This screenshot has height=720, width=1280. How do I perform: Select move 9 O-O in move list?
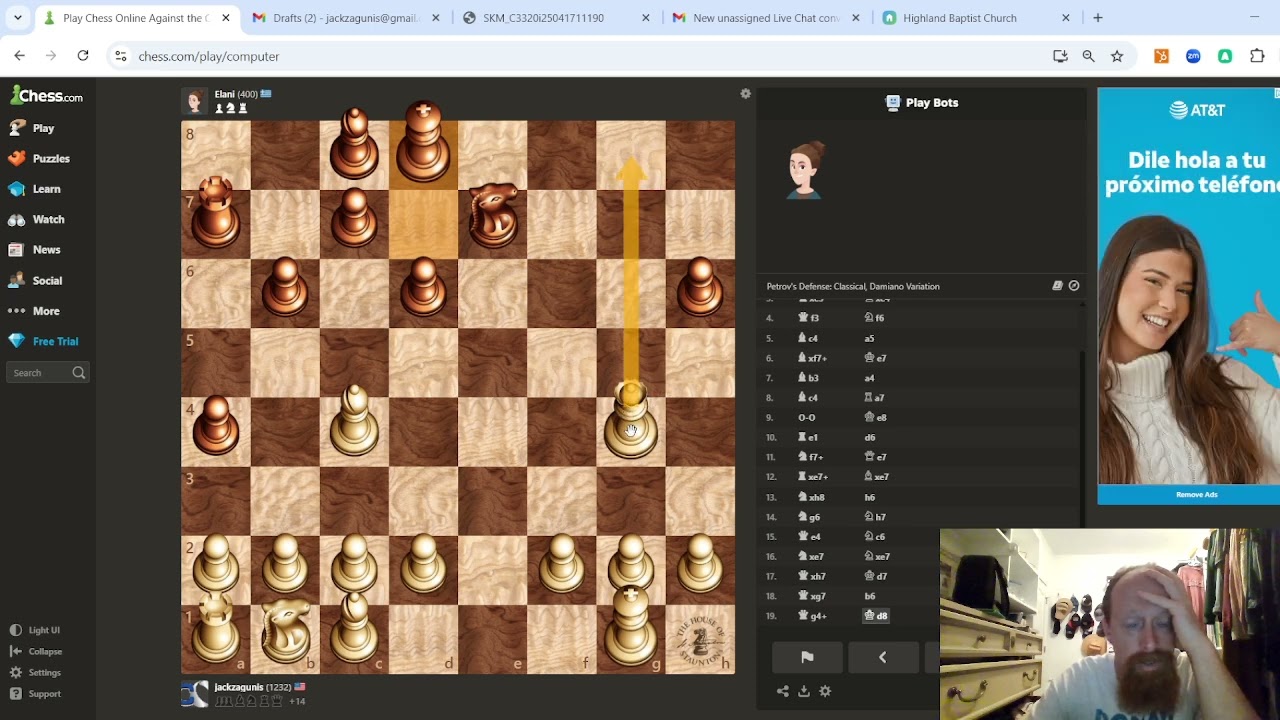[x=806, y=417]
